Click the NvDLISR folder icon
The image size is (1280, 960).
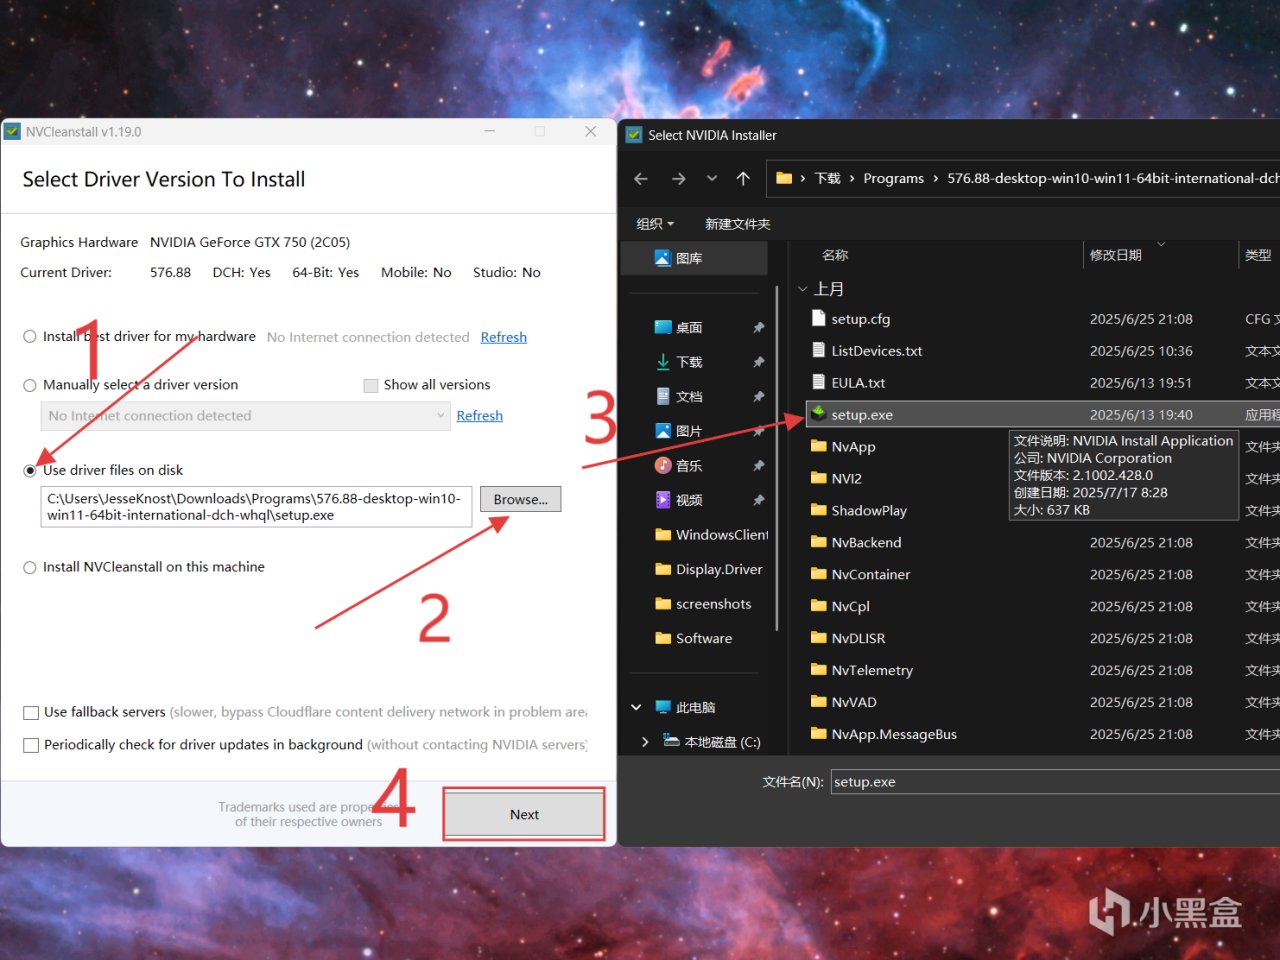pos(818,638)
